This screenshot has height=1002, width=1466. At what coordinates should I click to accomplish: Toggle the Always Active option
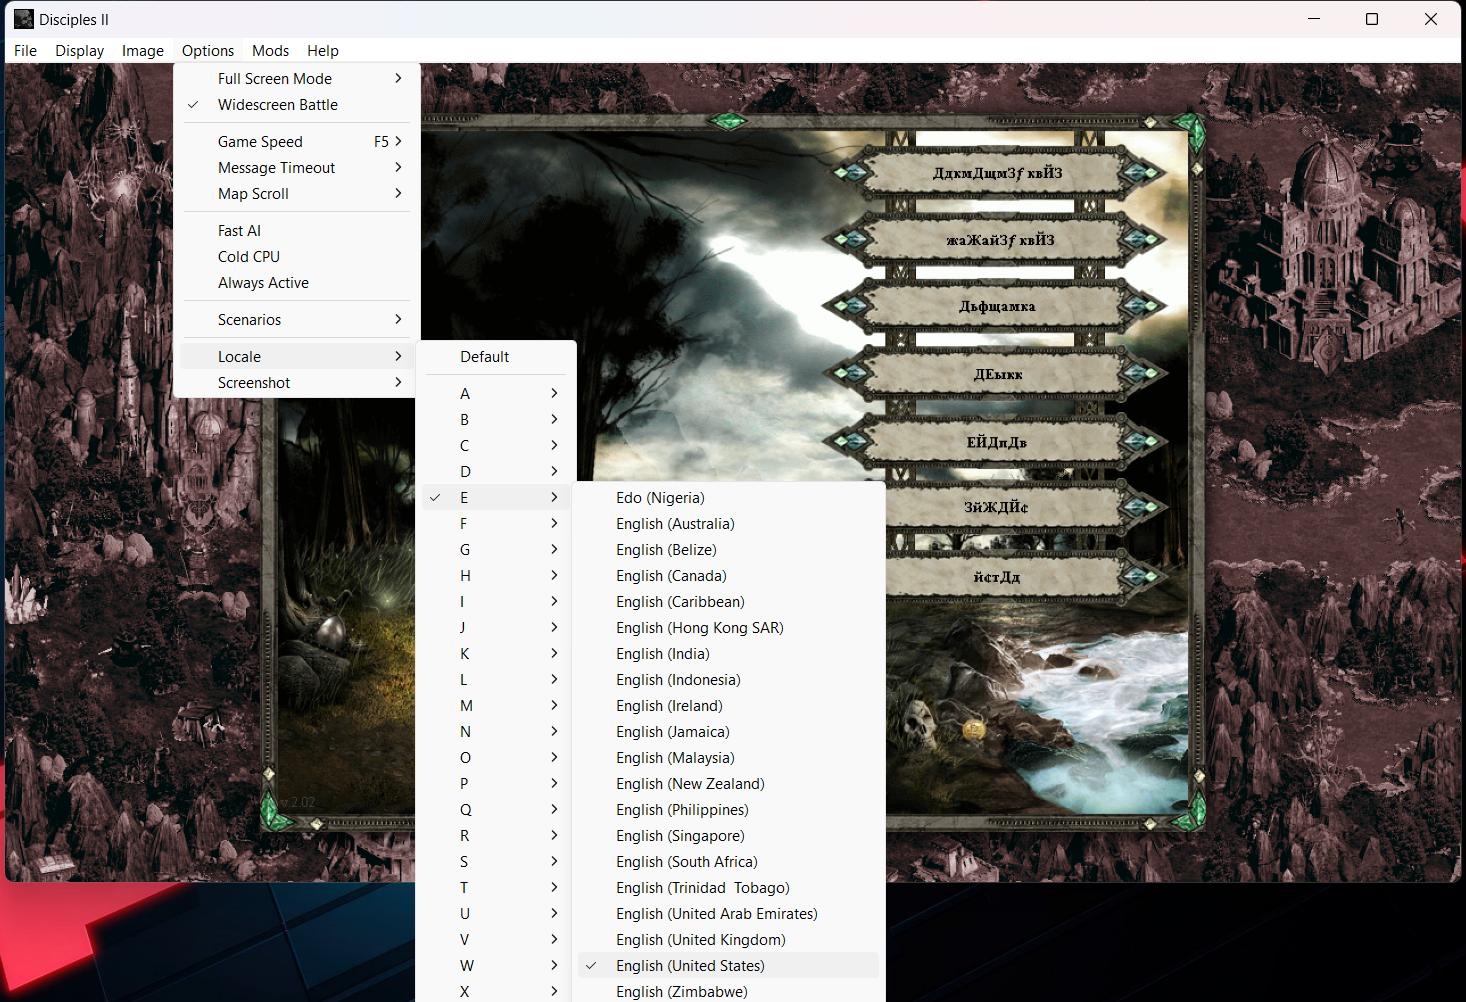[x=295, y=283]
